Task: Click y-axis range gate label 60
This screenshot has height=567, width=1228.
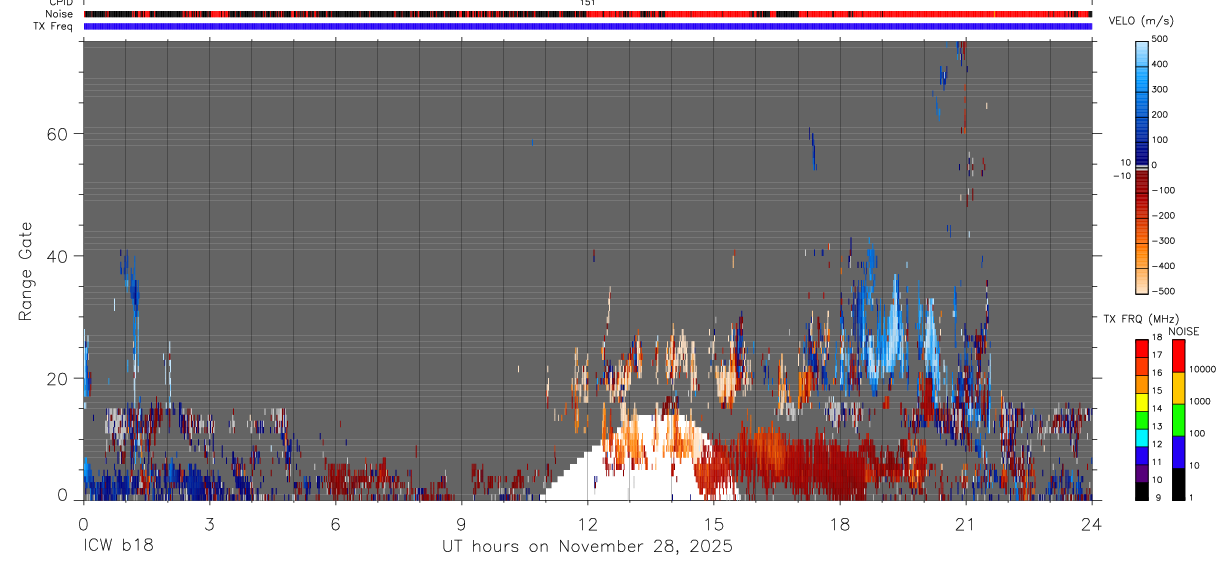Action: pos(58,134)
